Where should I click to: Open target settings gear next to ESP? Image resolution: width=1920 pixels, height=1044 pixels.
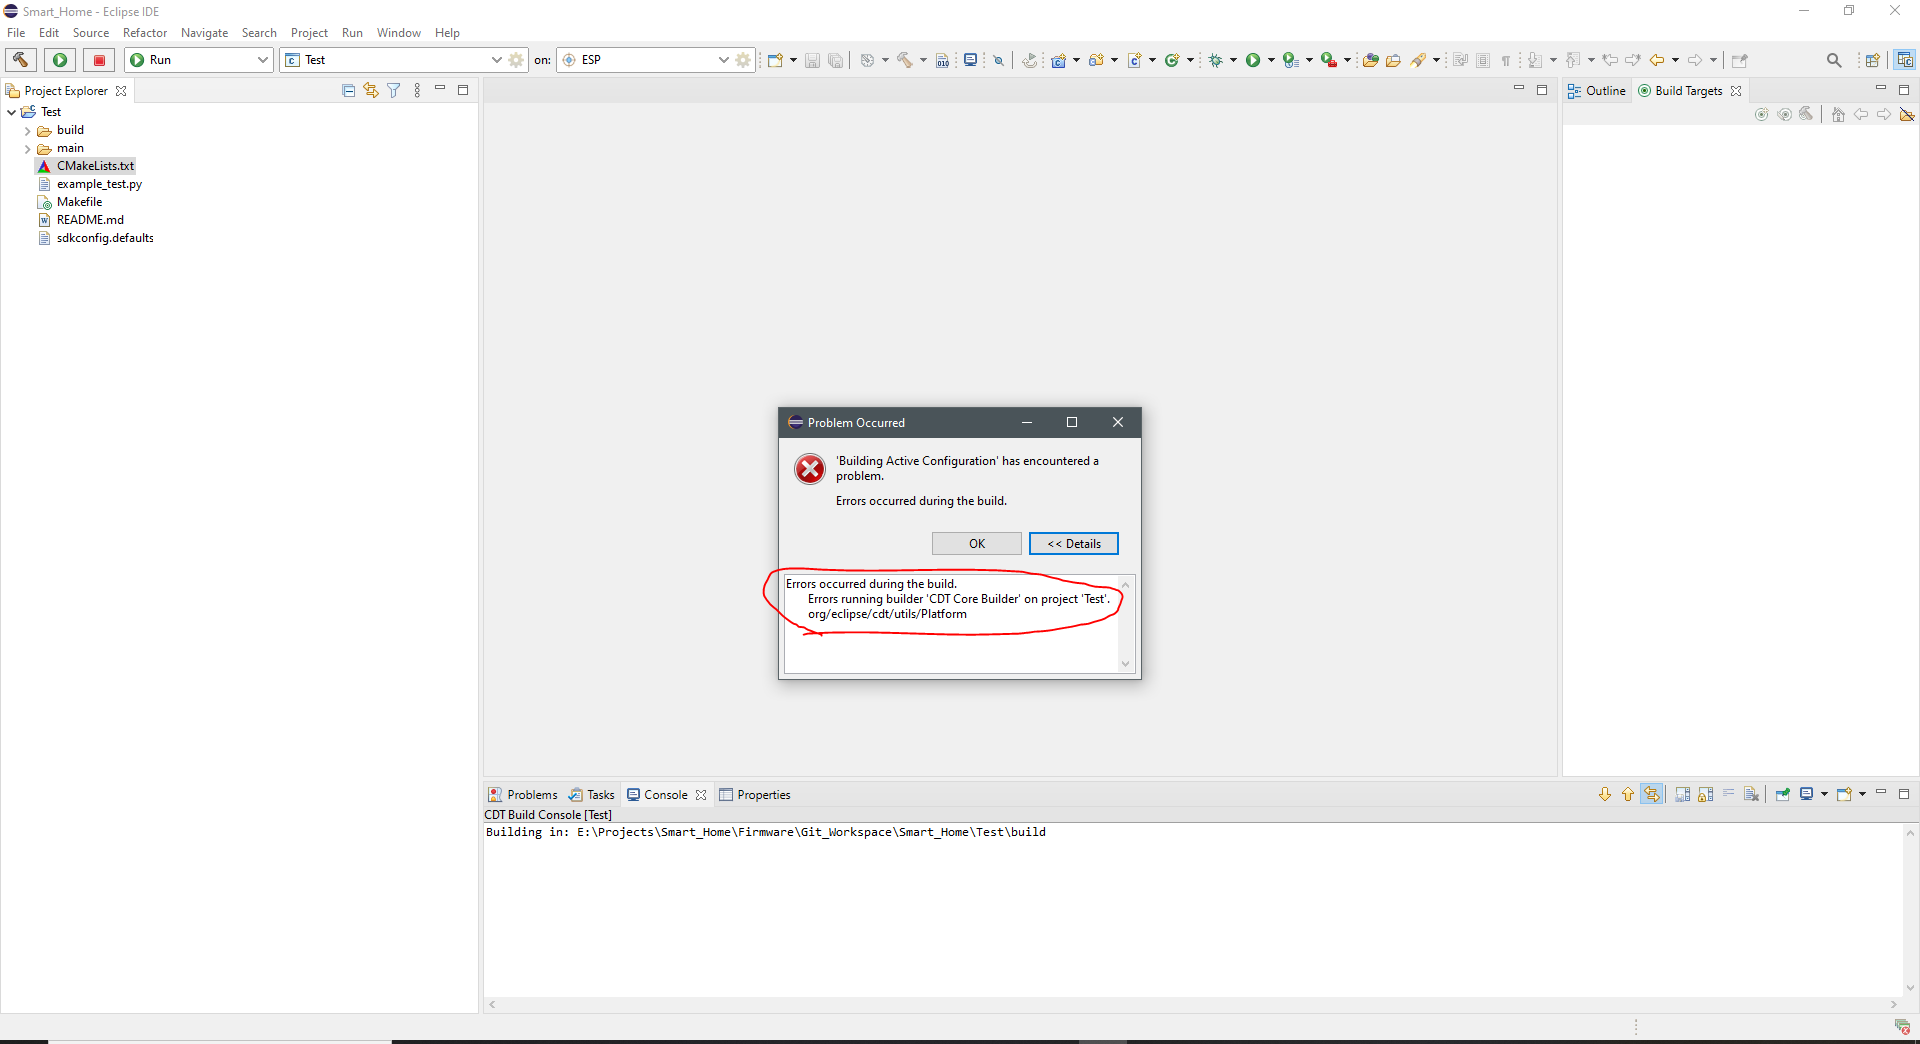tap(743, 60)
